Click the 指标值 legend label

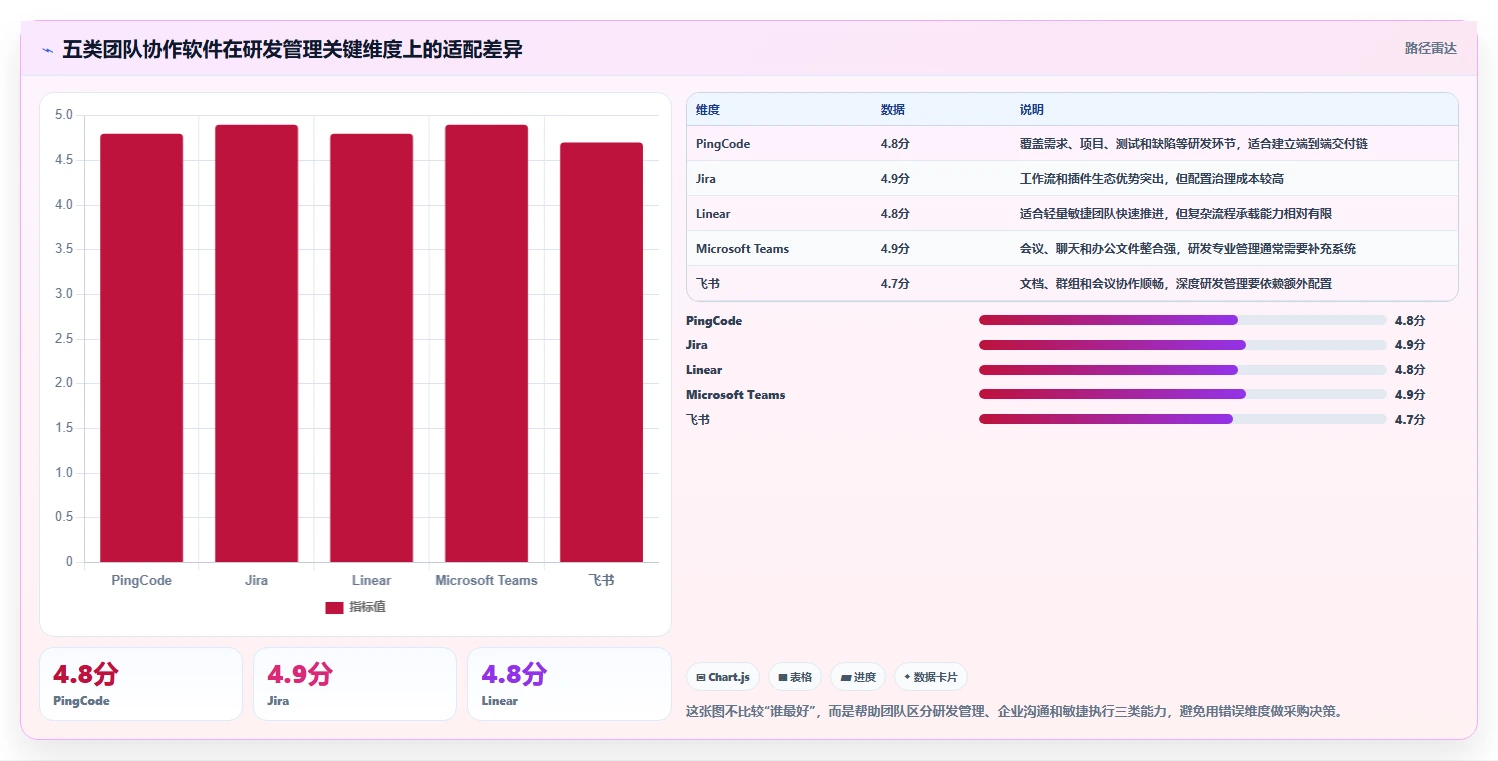pos(367,608)
